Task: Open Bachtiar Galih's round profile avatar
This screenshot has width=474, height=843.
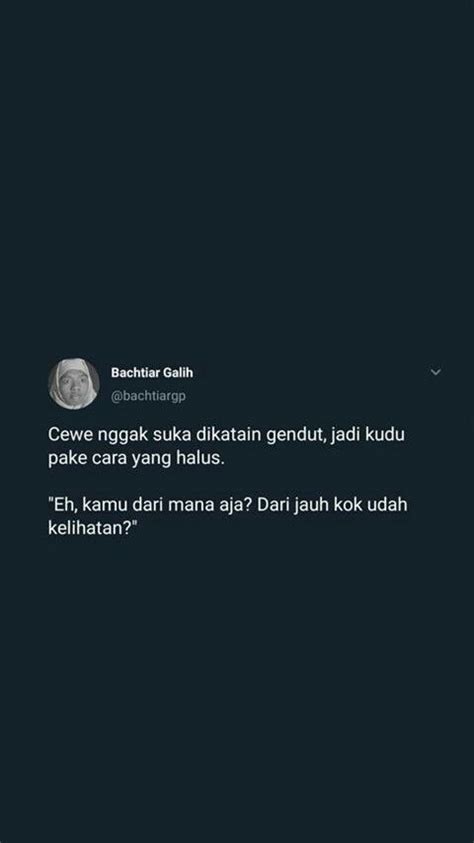Action: pos(74,383)
